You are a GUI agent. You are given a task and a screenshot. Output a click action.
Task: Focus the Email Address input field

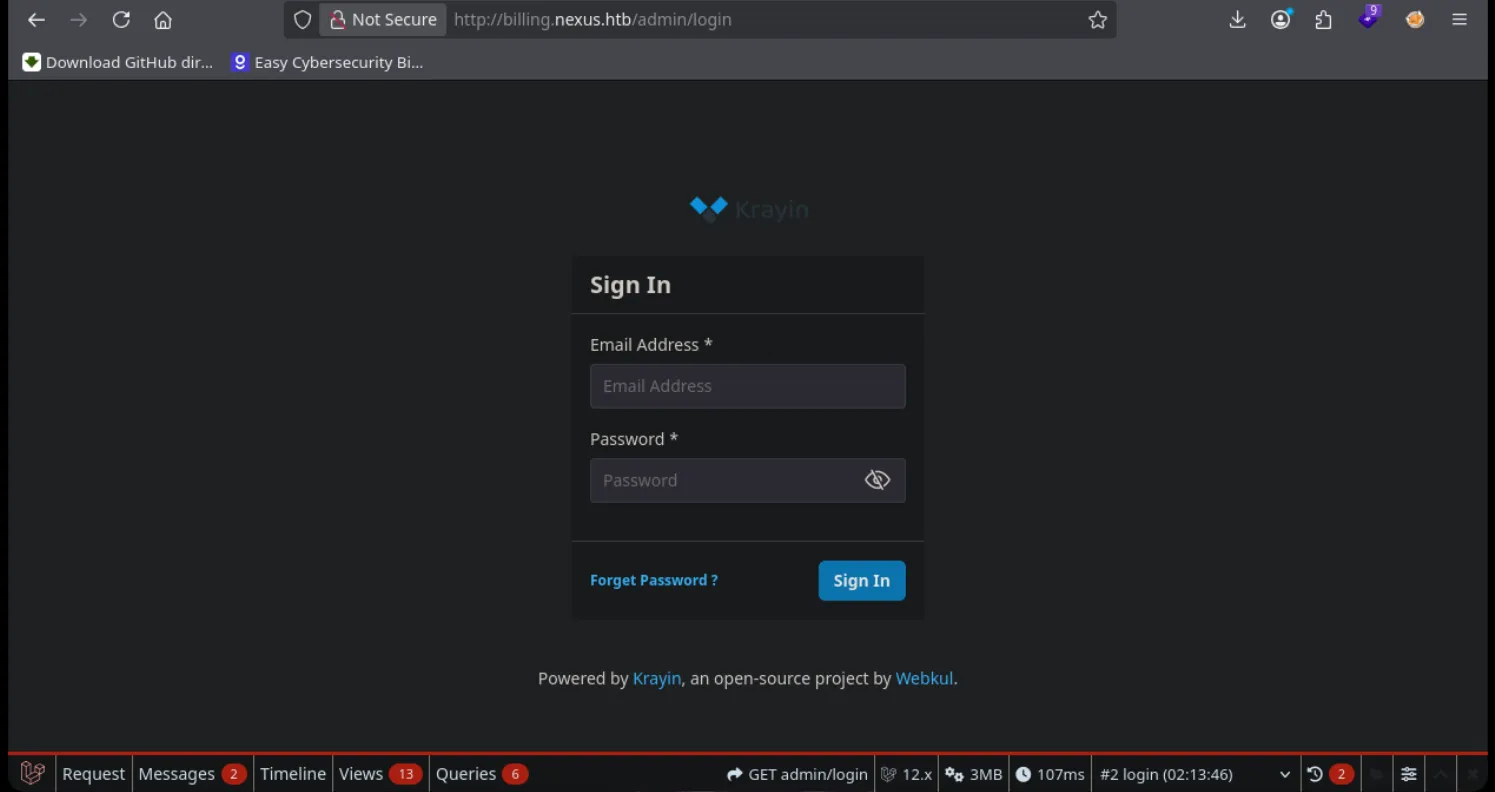point(747,386)
